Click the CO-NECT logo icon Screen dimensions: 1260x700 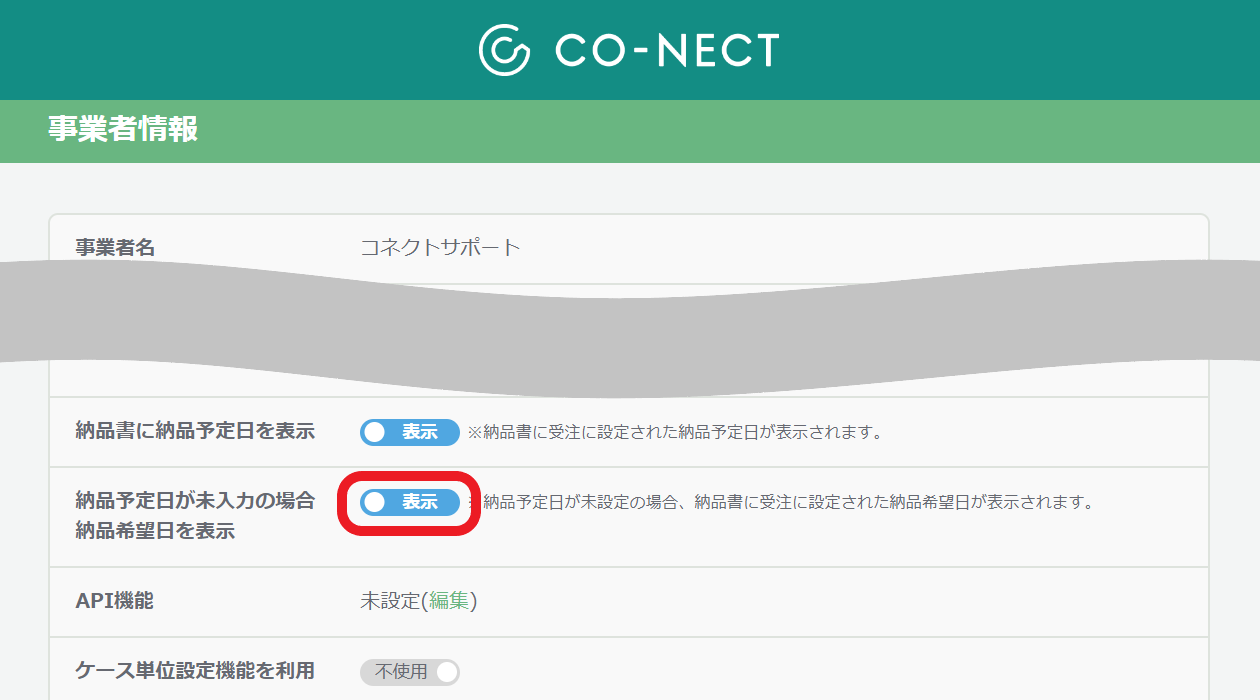point(505,50)
